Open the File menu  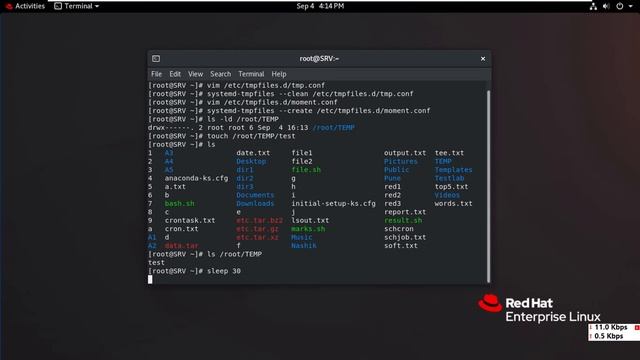tap(156, 74)
